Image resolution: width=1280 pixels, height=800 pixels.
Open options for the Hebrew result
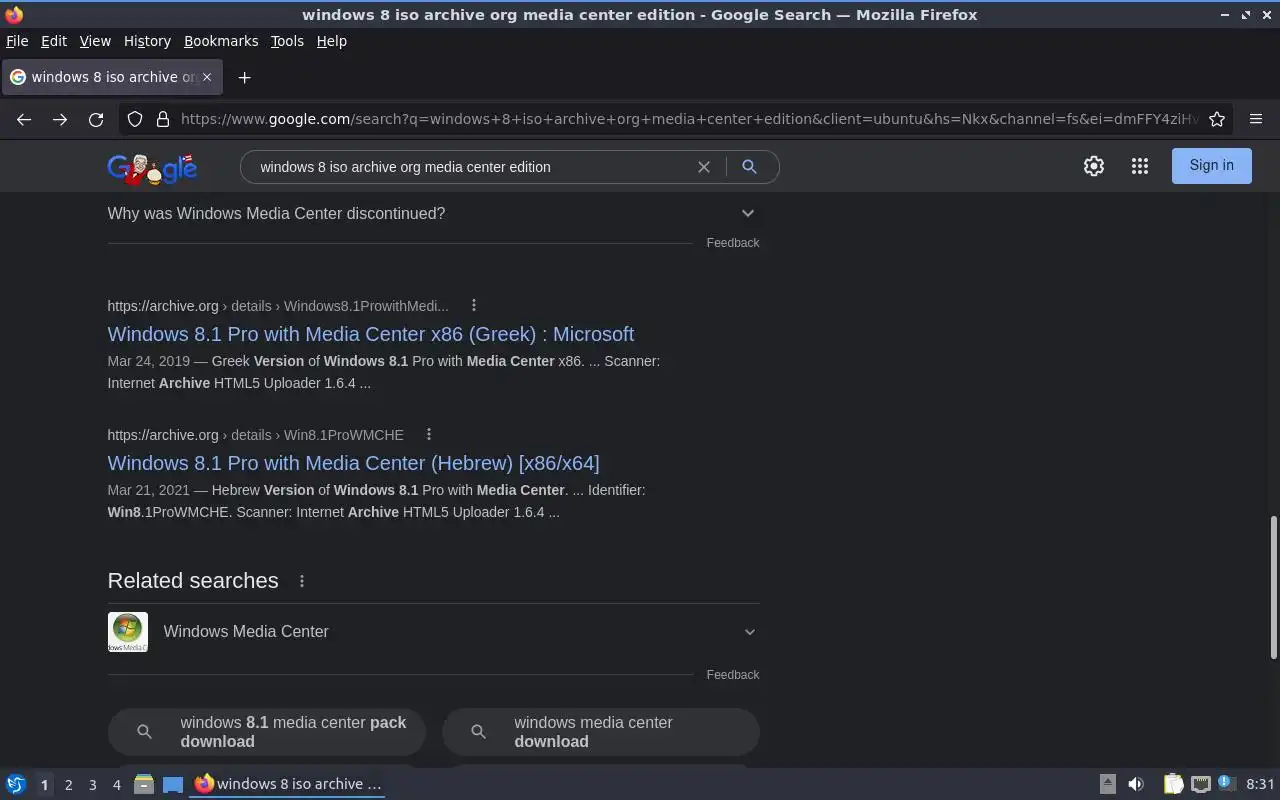click(429, 435)
